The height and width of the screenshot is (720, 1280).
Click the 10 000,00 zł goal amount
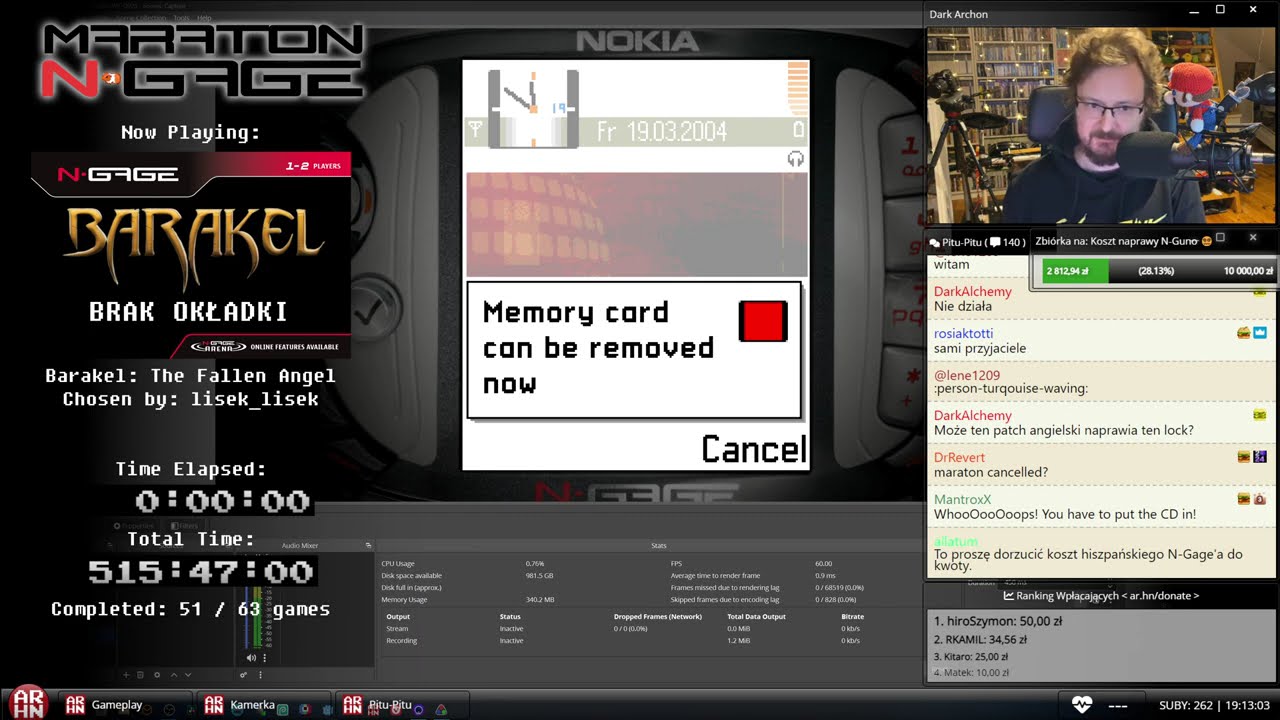tap(1248, 271)
